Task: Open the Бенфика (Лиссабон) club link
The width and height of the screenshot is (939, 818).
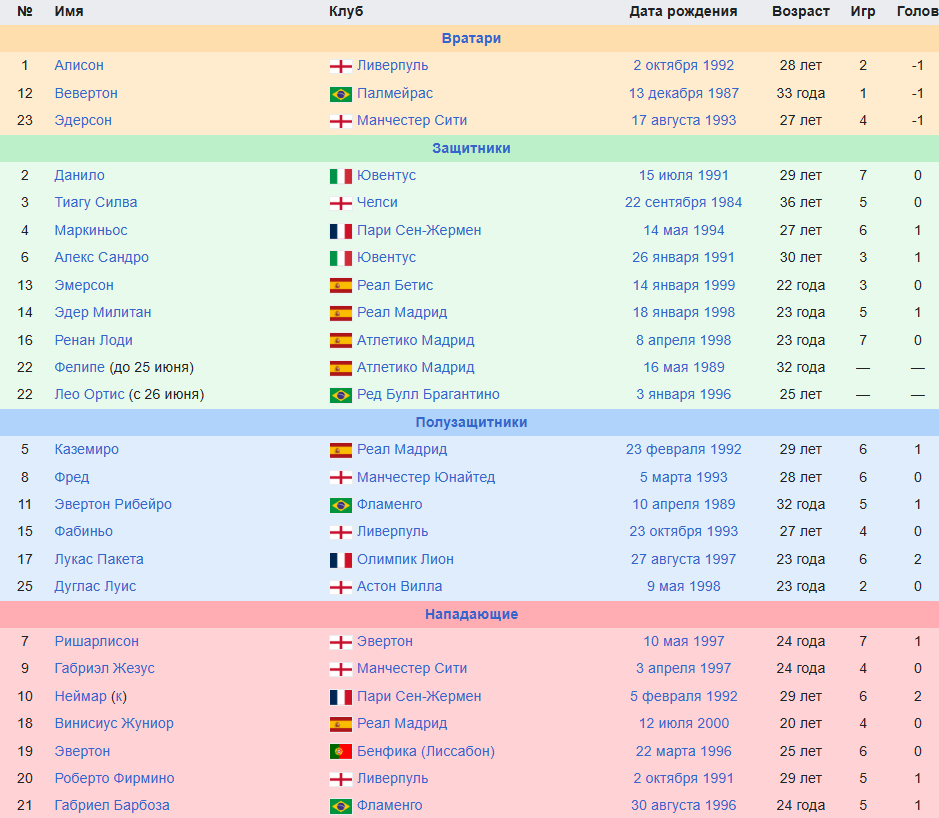Action: pos(426,751)
